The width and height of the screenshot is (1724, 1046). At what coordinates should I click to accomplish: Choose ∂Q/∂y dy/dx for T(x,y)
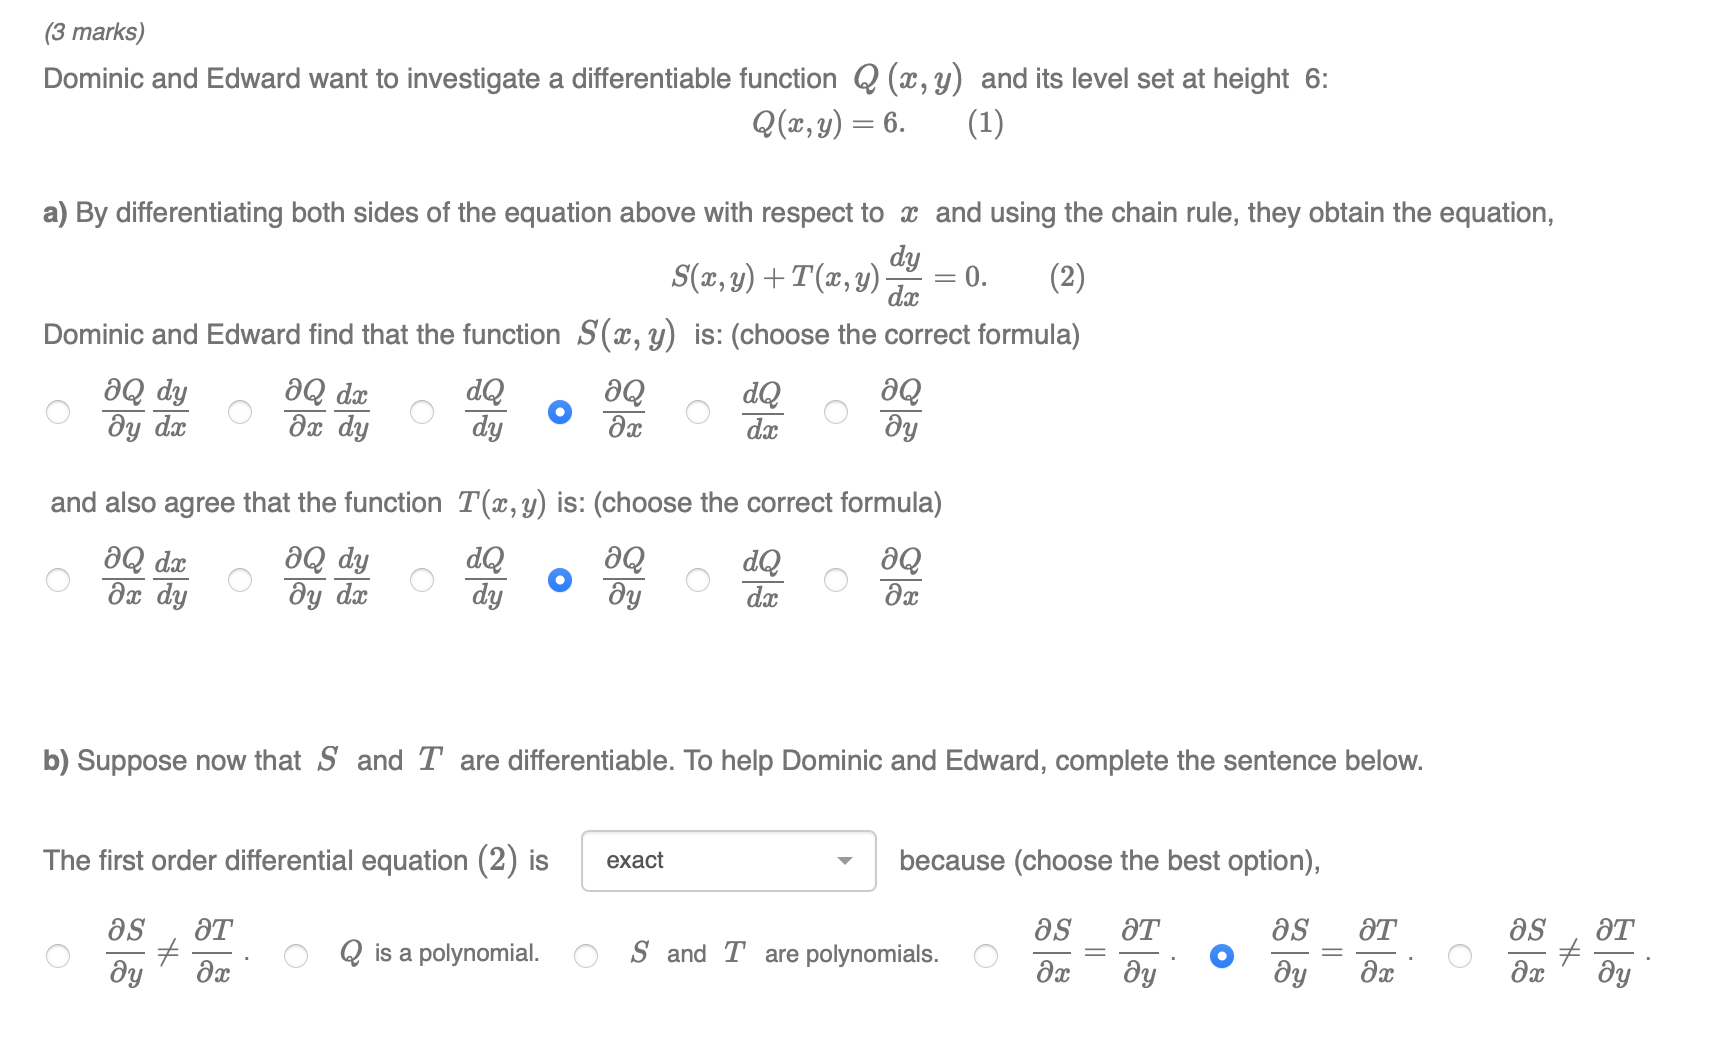(x=240, y=579)
